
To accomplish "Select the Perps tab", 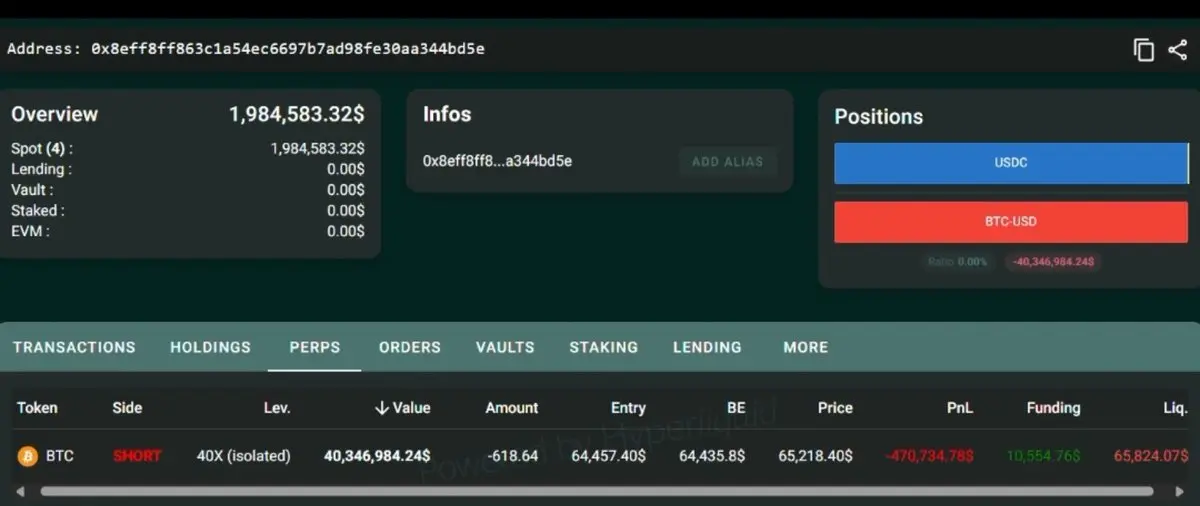I will 315,347.
